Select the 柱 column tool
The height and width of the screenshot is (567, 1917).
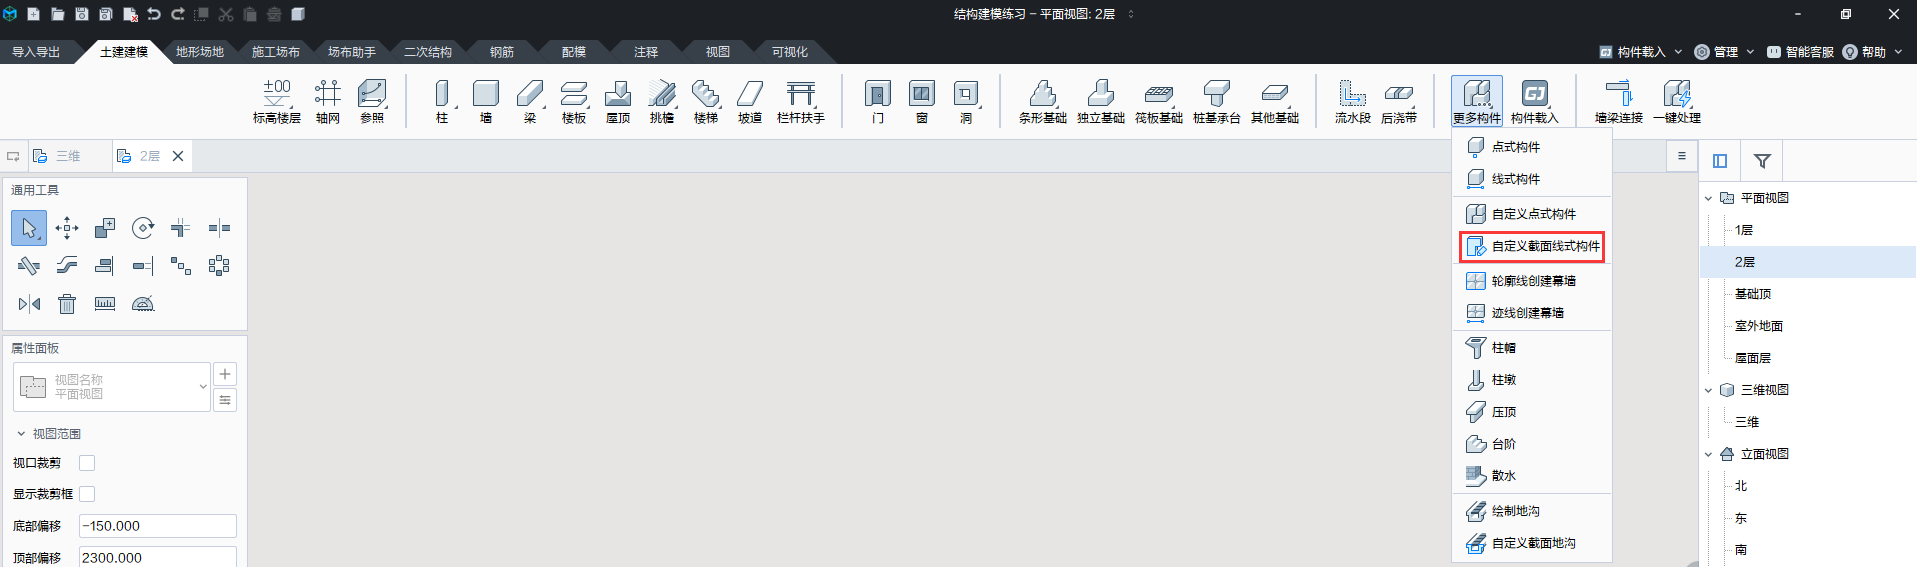point(442,101)
